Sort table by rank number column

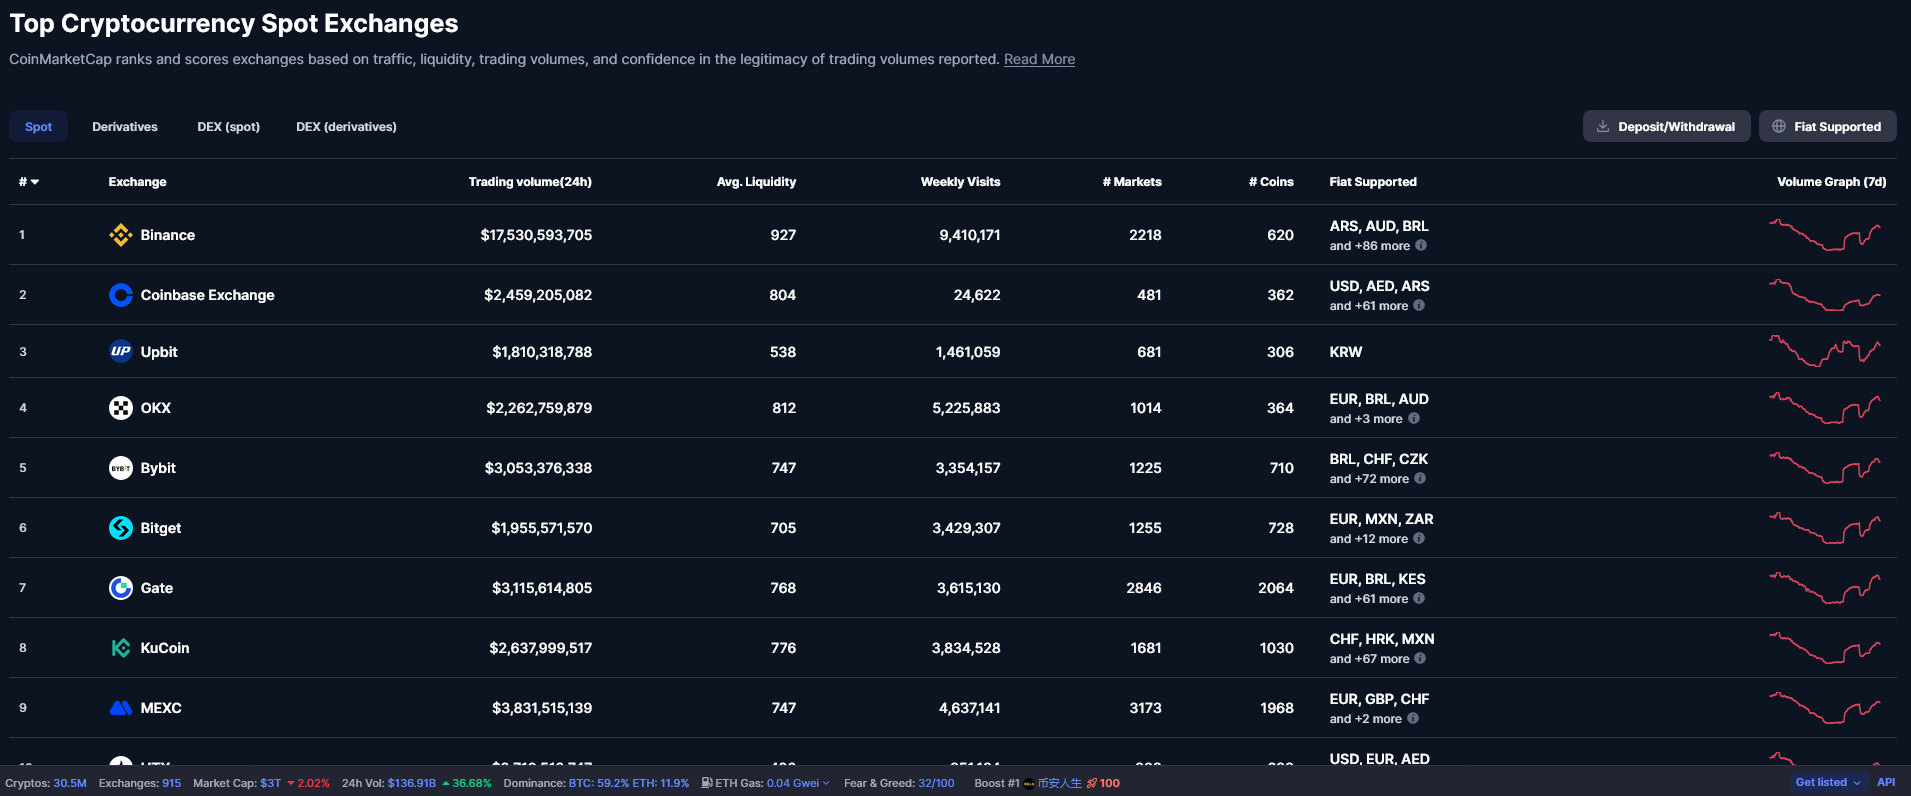tap(28, 182)
